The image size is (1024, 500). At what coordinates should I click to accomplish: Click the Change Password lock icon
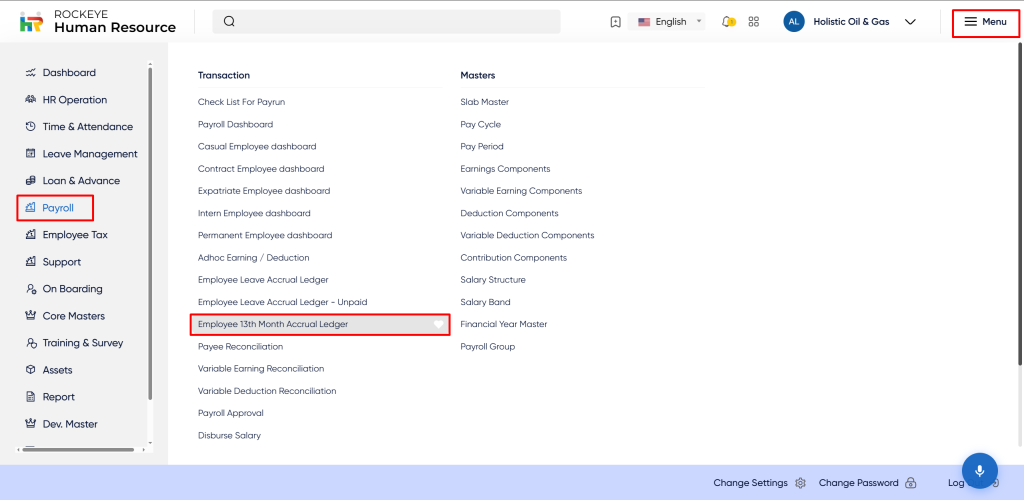[910, 483]
